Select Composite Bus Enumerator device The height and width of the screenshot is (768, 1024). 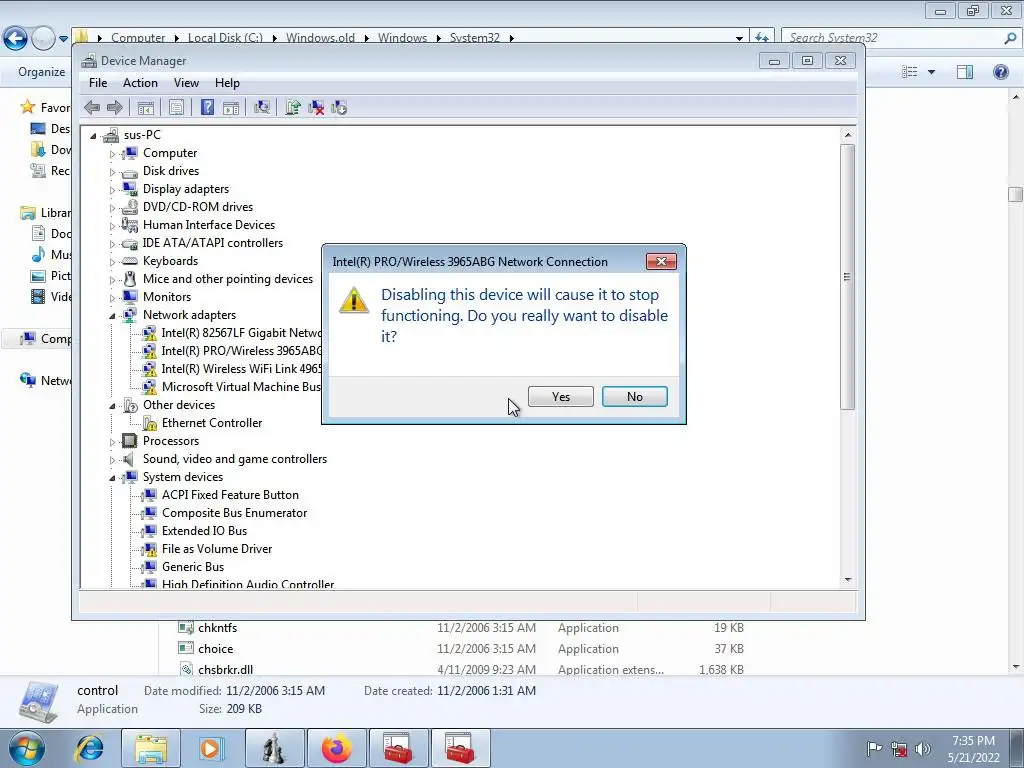click(234, 513)
